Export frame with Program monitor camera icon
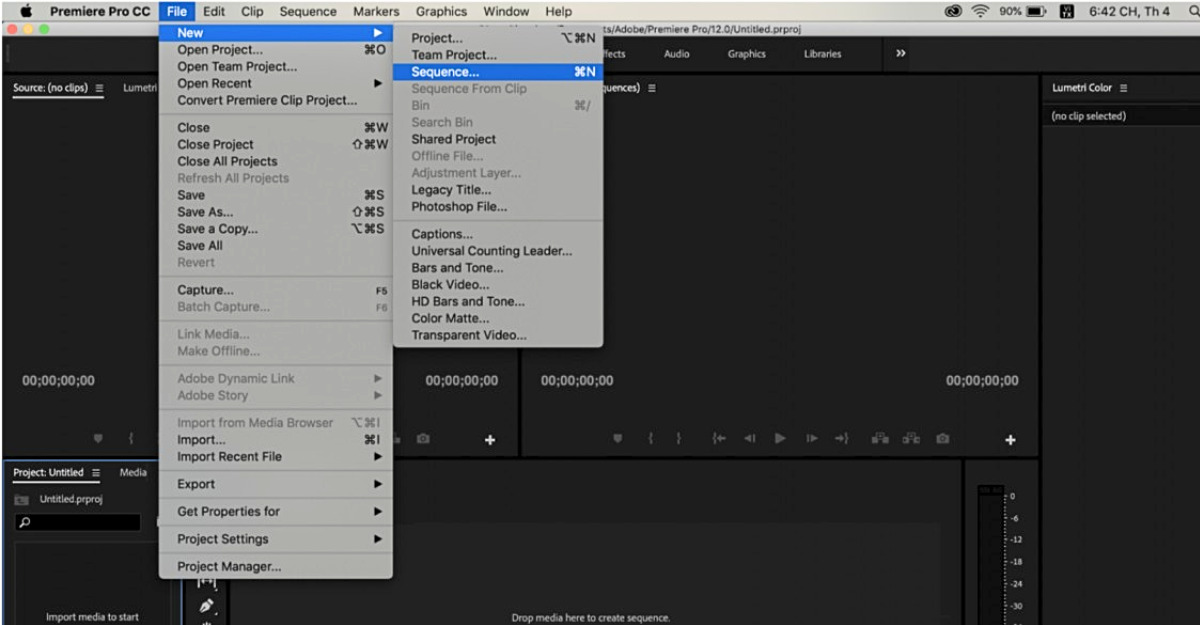 (943, 439)
